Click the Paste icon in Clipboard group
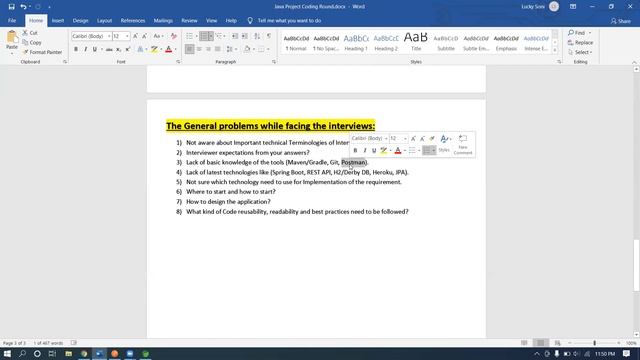This screenshot has height=360, width=640. coord(12,38)
